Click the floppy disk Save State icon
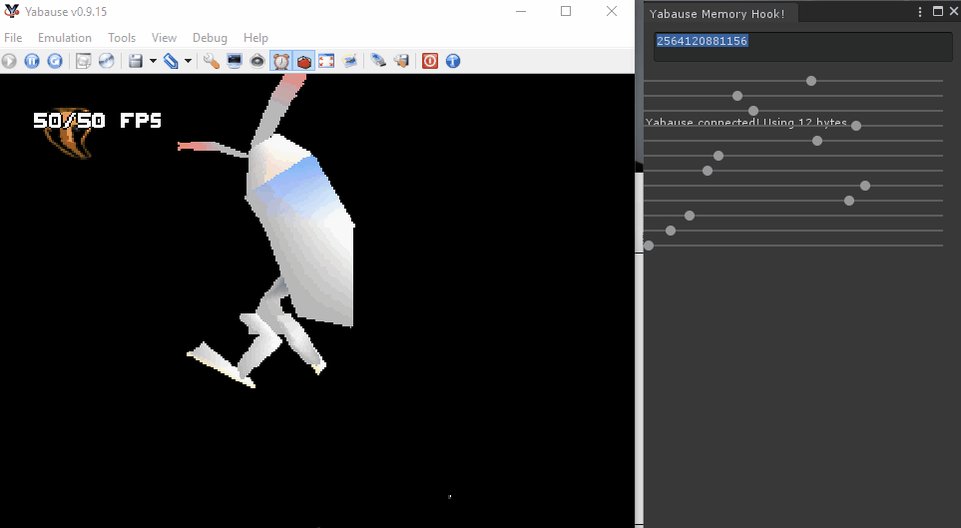Image resolution: width=961 pixels, height=528 pixels. click(x=136, y=61)
